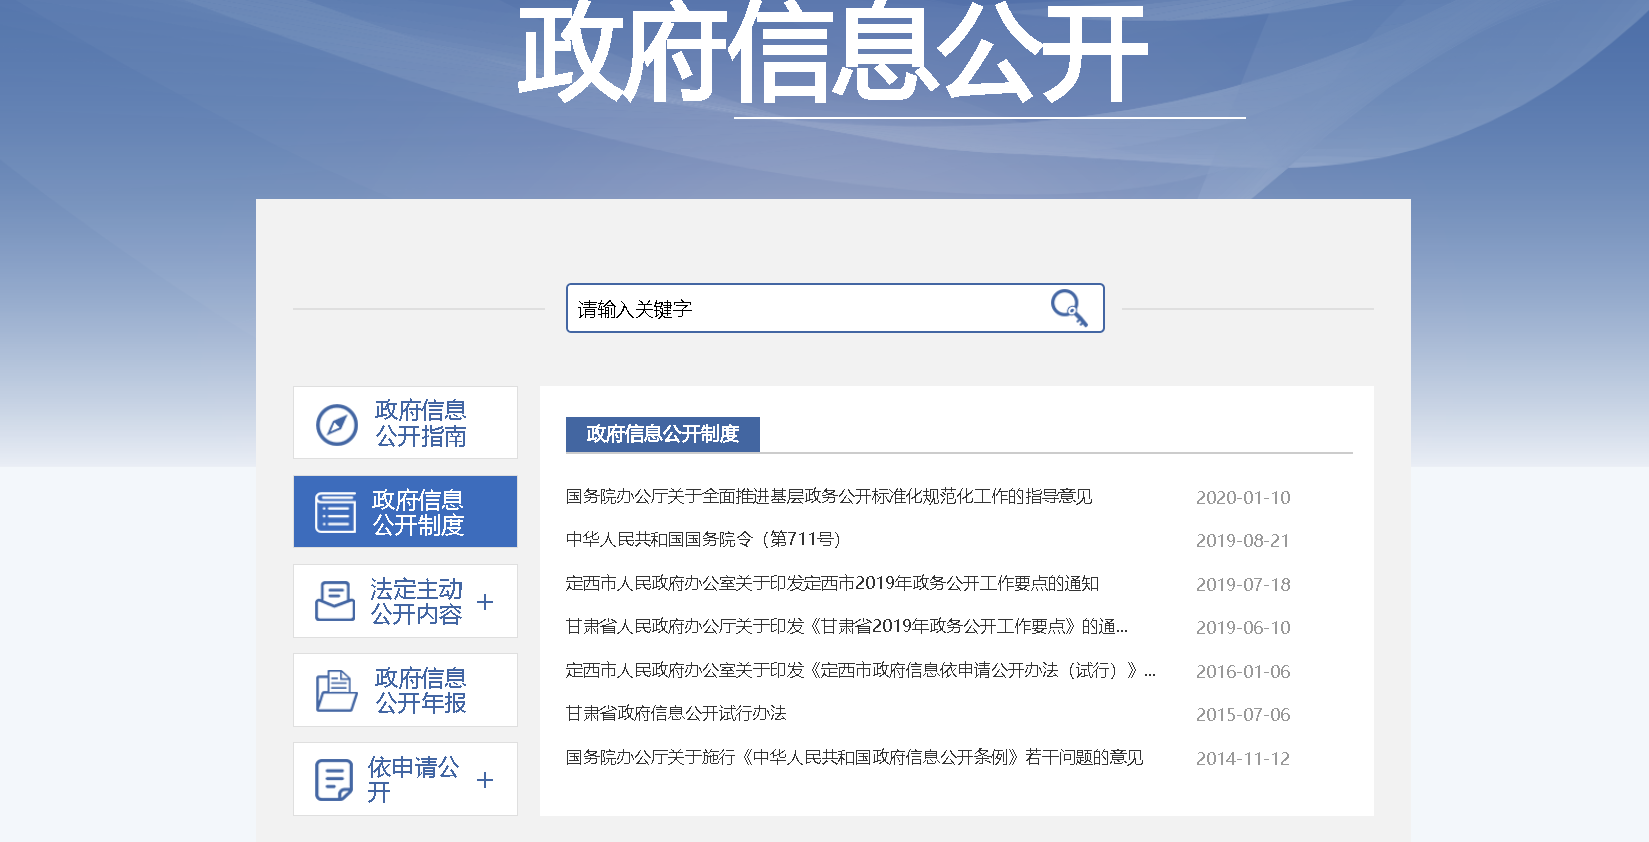Viewport: 1649px width, 842px height.
Task: Click the magnifier search icon
Action: point(1068,308)
